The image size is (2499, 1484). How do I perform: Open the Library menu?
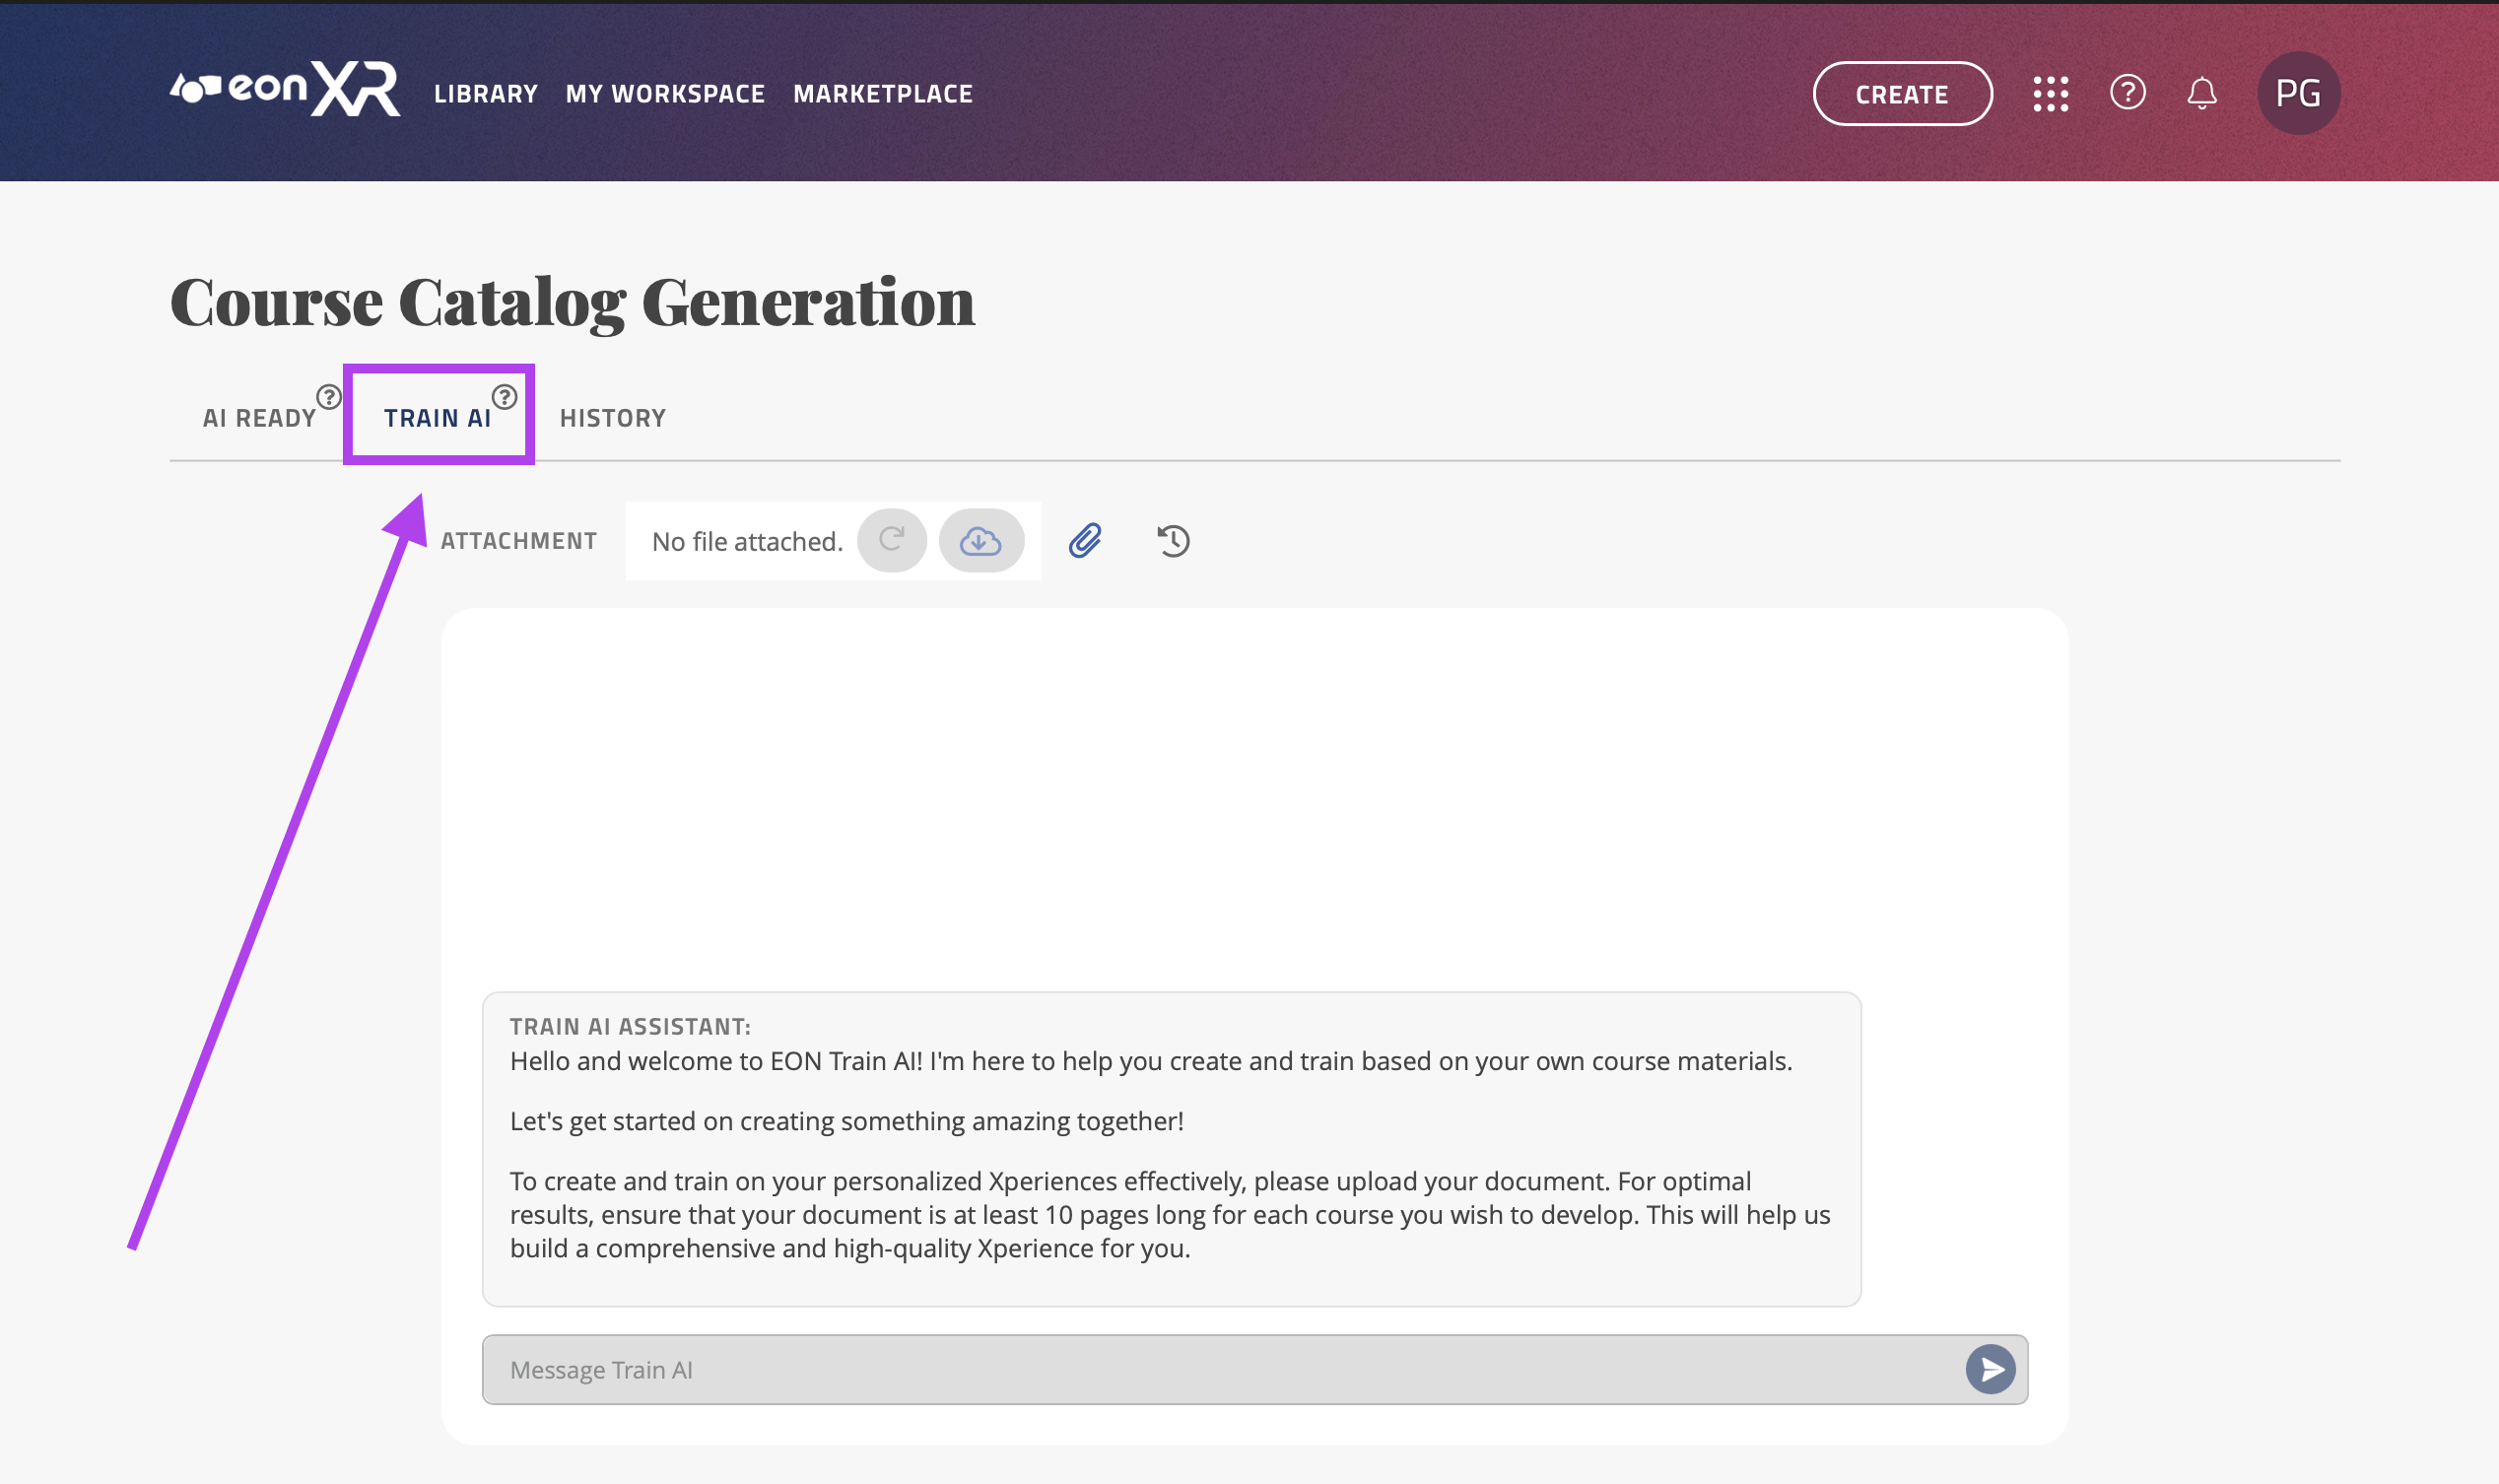486,94
